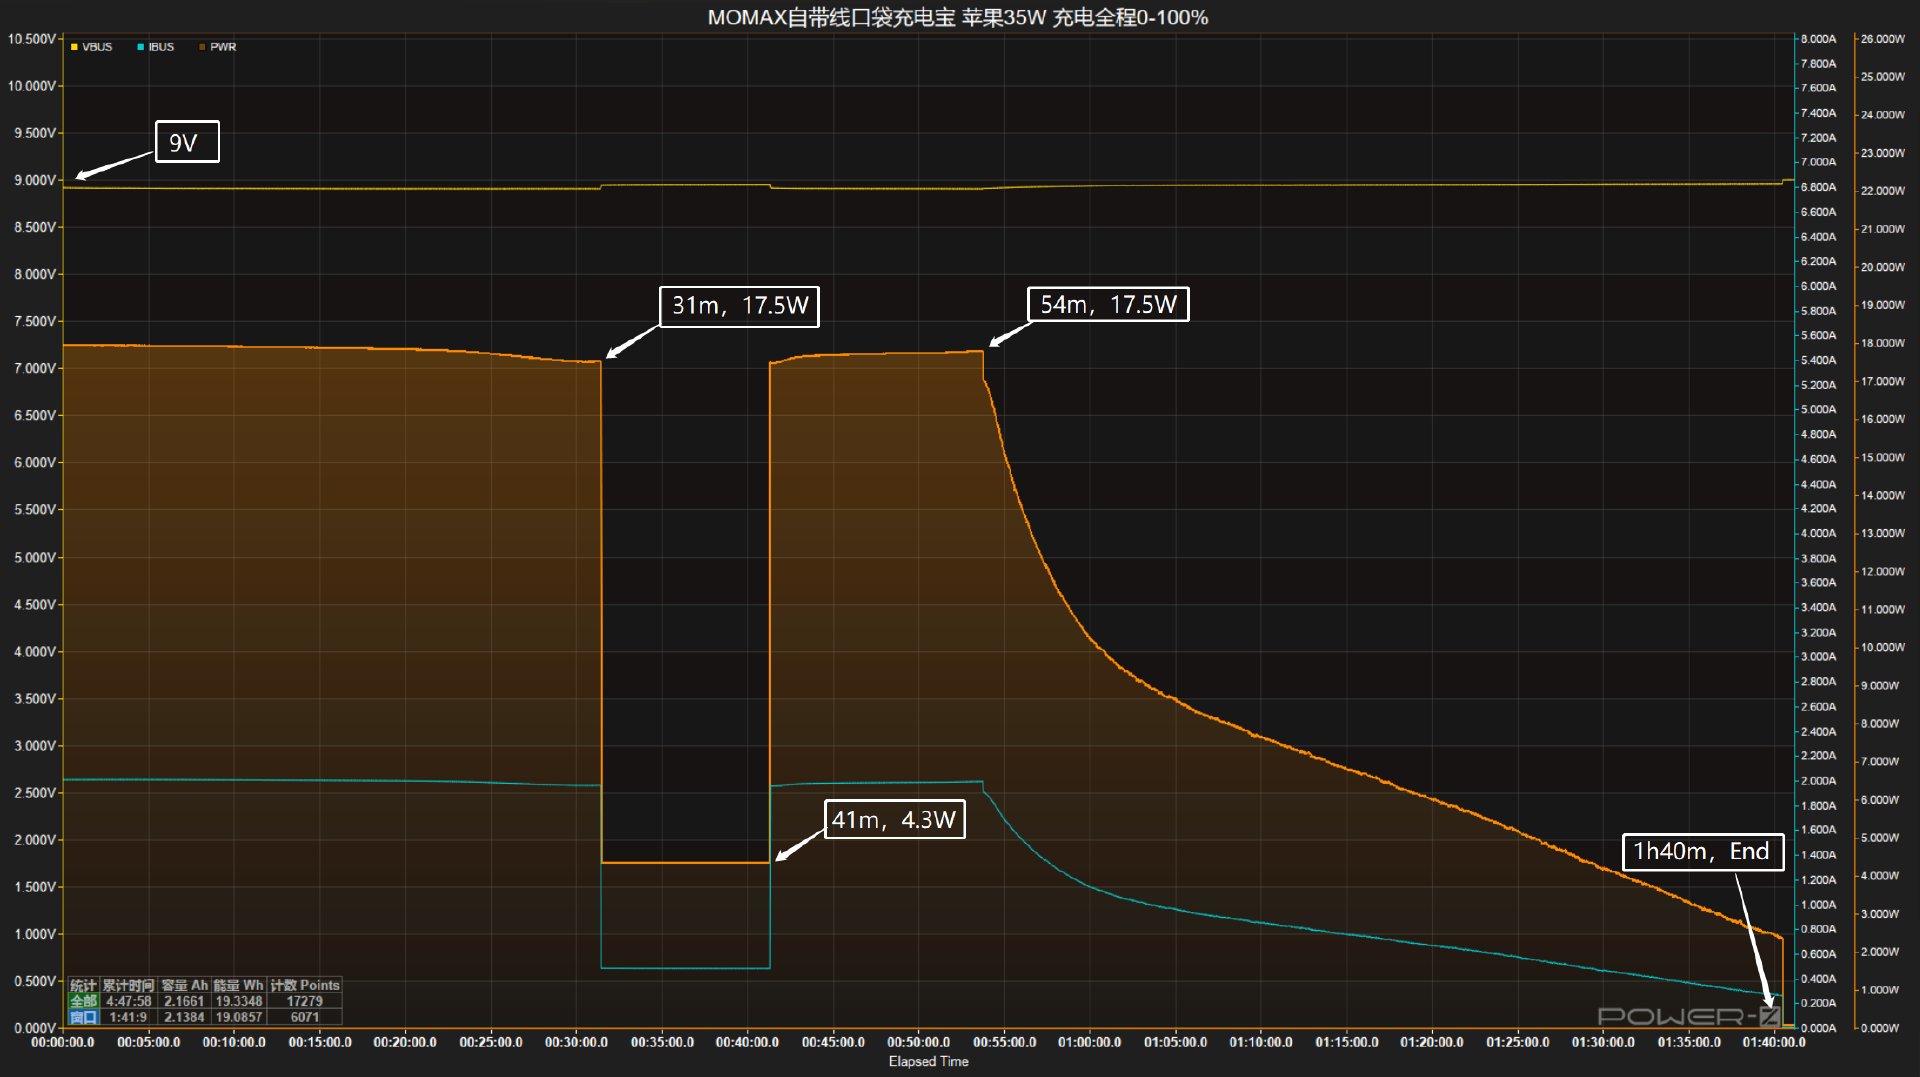Click the 累计时间 column header
This screenshot has width=1920, height=1077.
click(x=129, y=985)
